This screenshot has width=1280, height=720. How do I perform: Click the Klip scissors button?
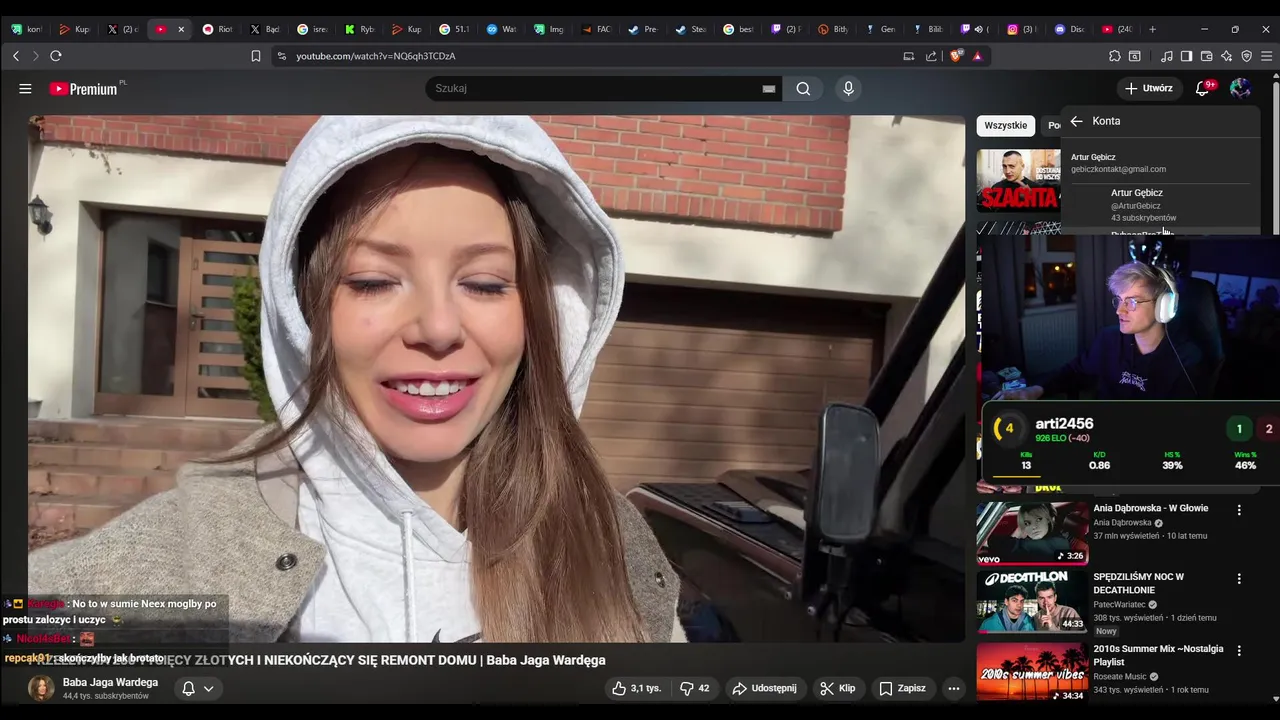pos(838,688)
